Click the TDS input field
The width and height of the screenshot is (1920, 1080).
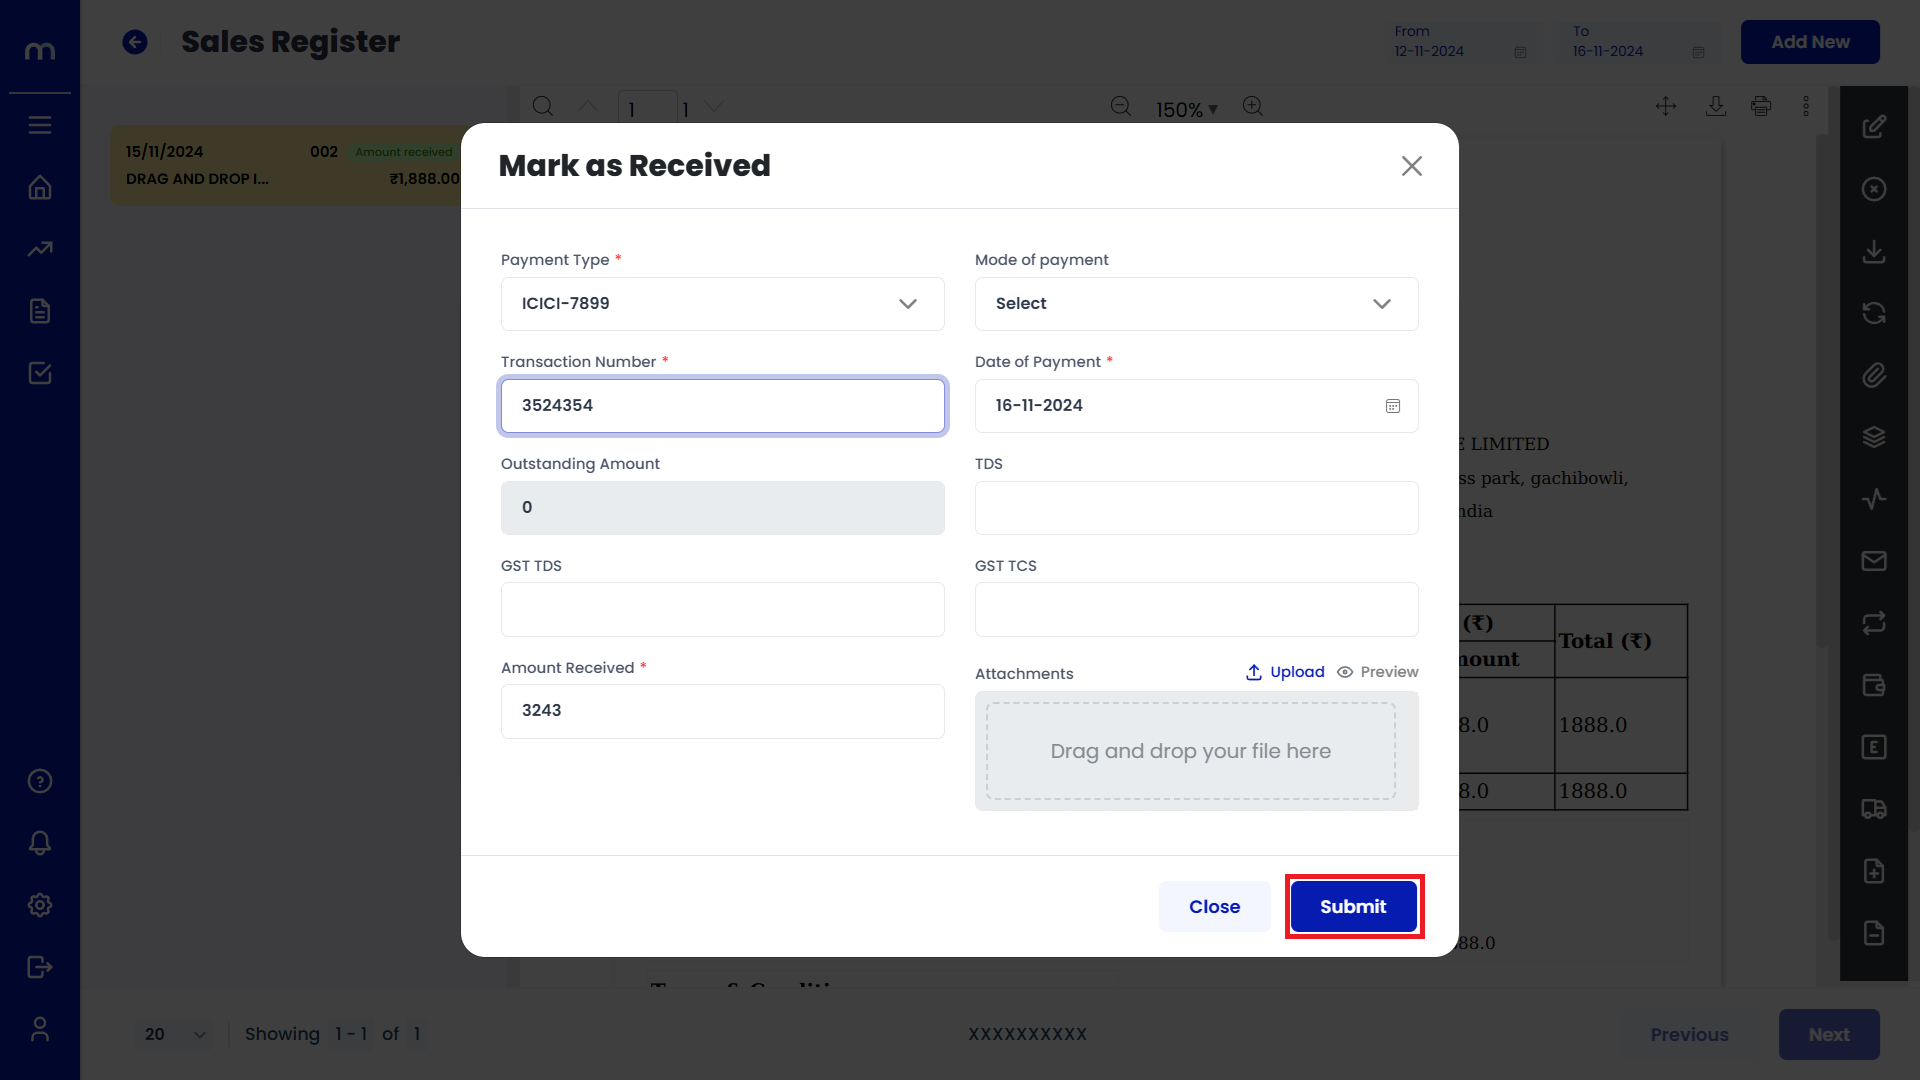1197,508
